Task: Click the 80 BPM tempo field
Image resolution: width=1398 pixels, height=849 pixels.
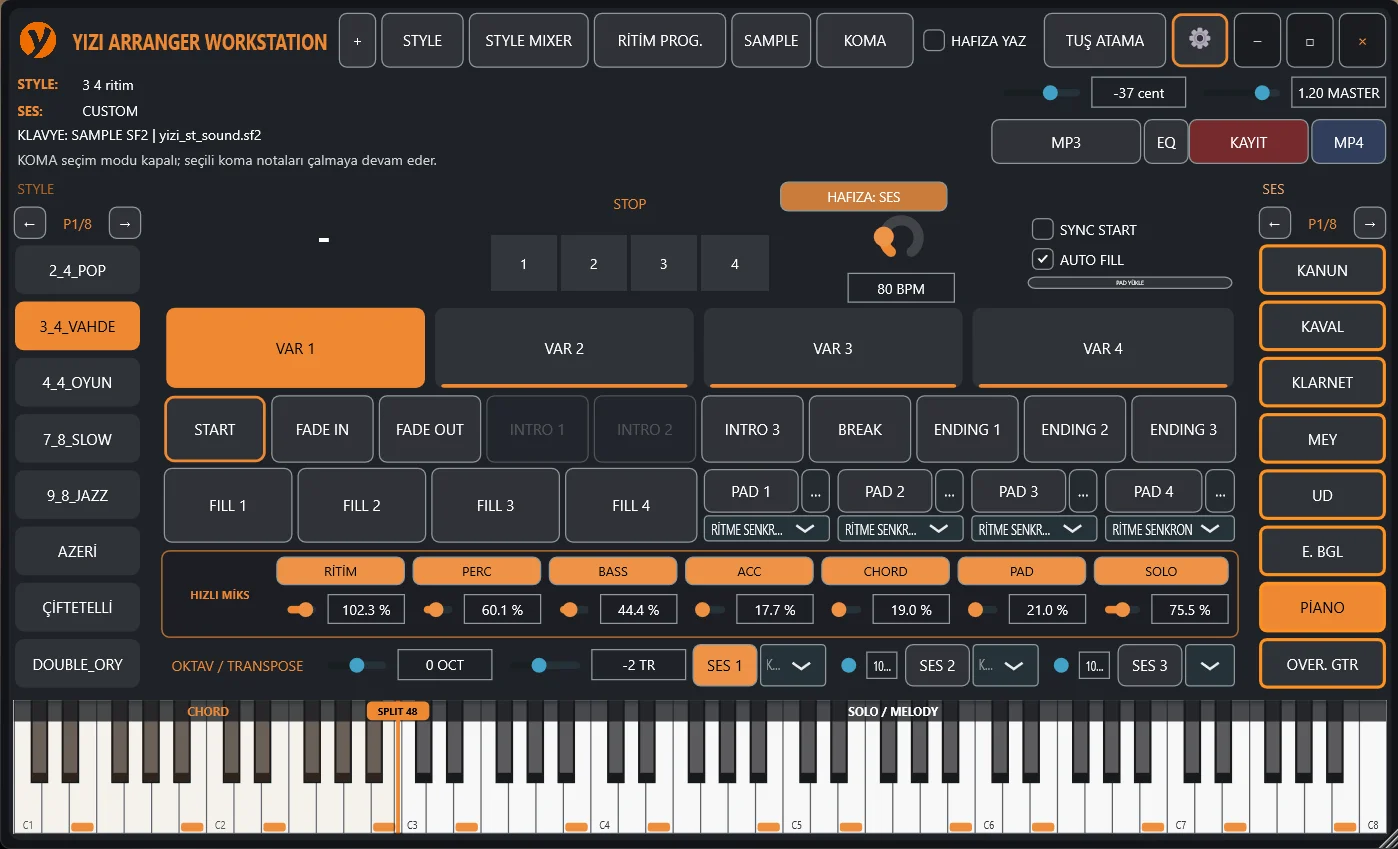Action: [x=901, y=289]
